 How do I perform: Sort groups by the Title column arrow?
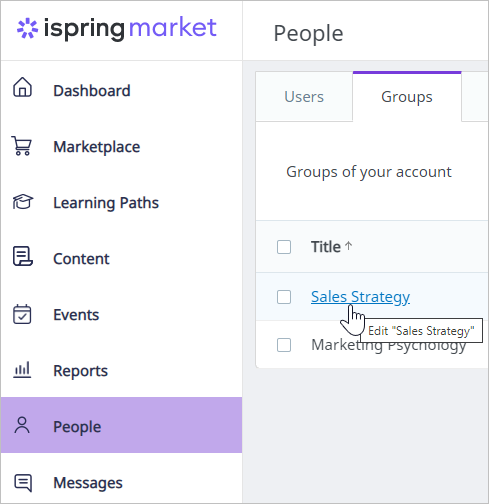coord(349,246)
